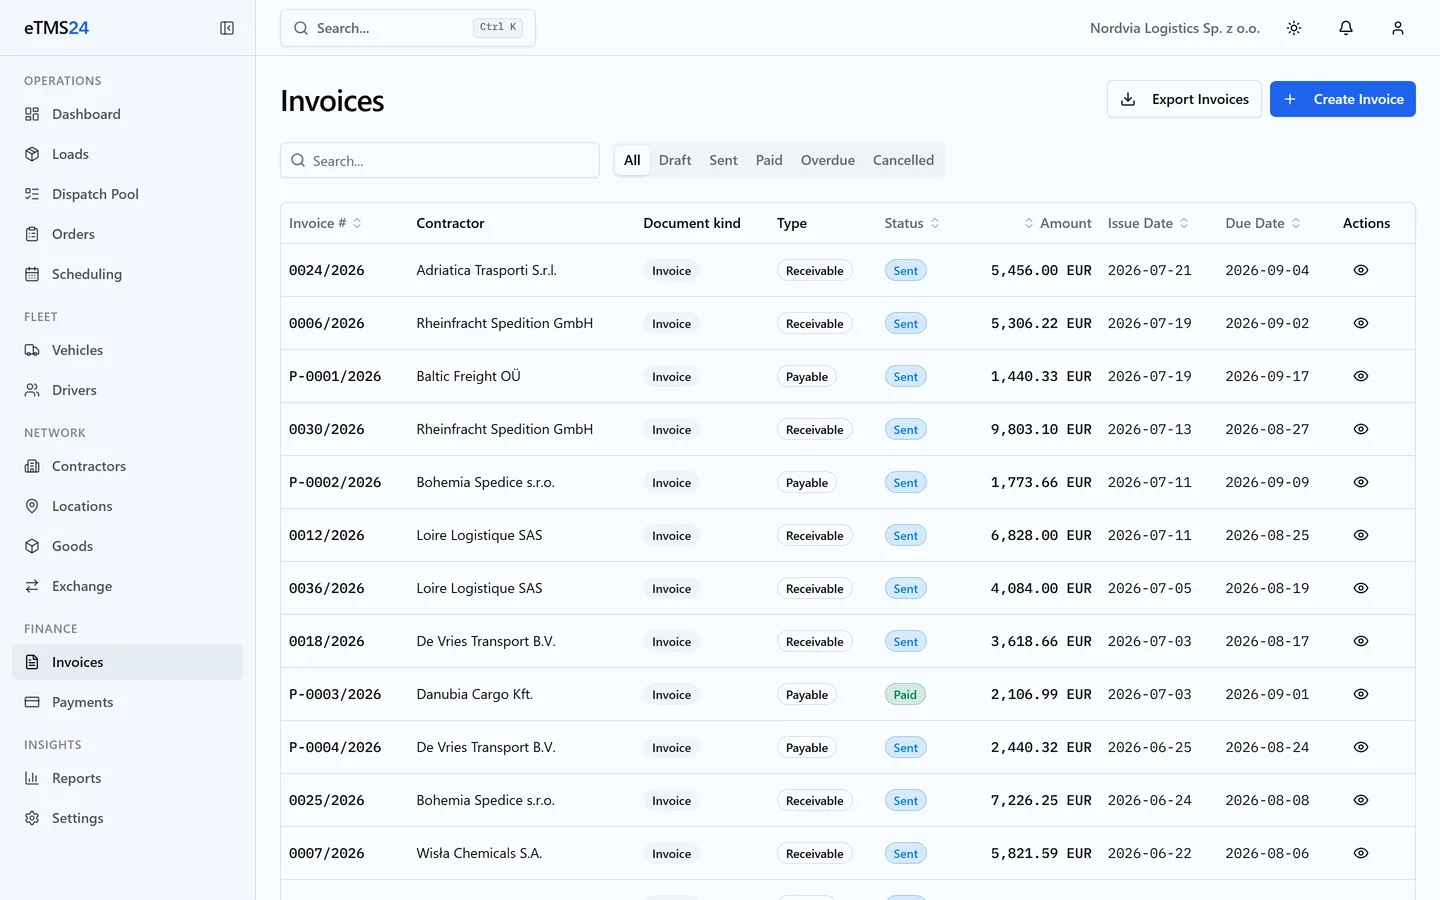
Task: Filter by Cancelled tab
Action: [x=903, y=160]
